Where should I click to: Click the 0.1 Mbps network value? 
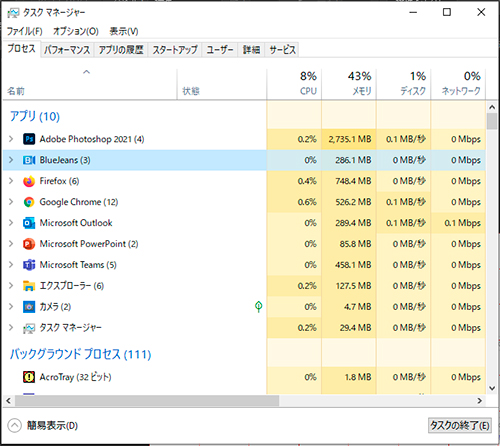coord(462,223)
